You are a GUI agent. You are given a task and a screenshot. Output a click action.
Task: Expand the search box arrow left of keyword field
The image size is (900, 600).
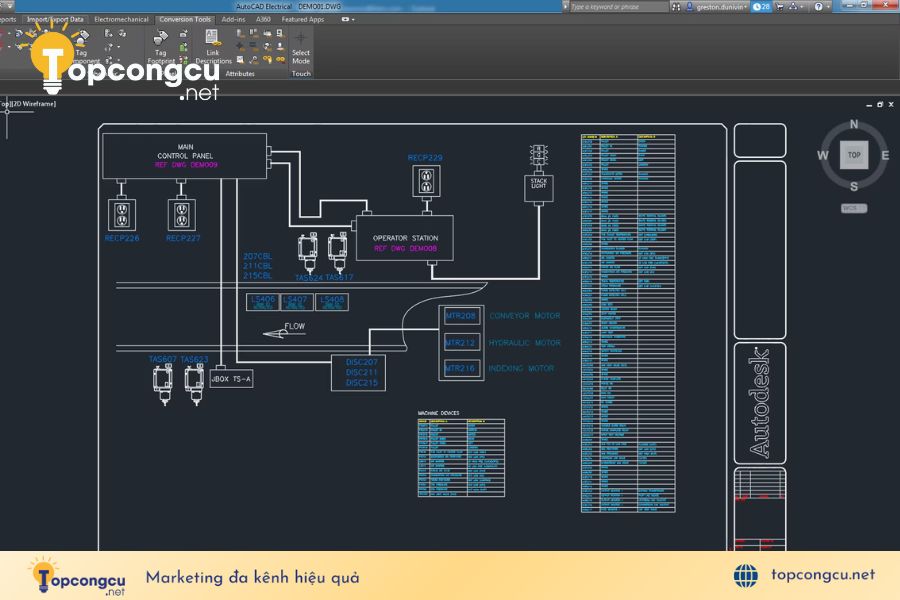(x=565, y=7)
